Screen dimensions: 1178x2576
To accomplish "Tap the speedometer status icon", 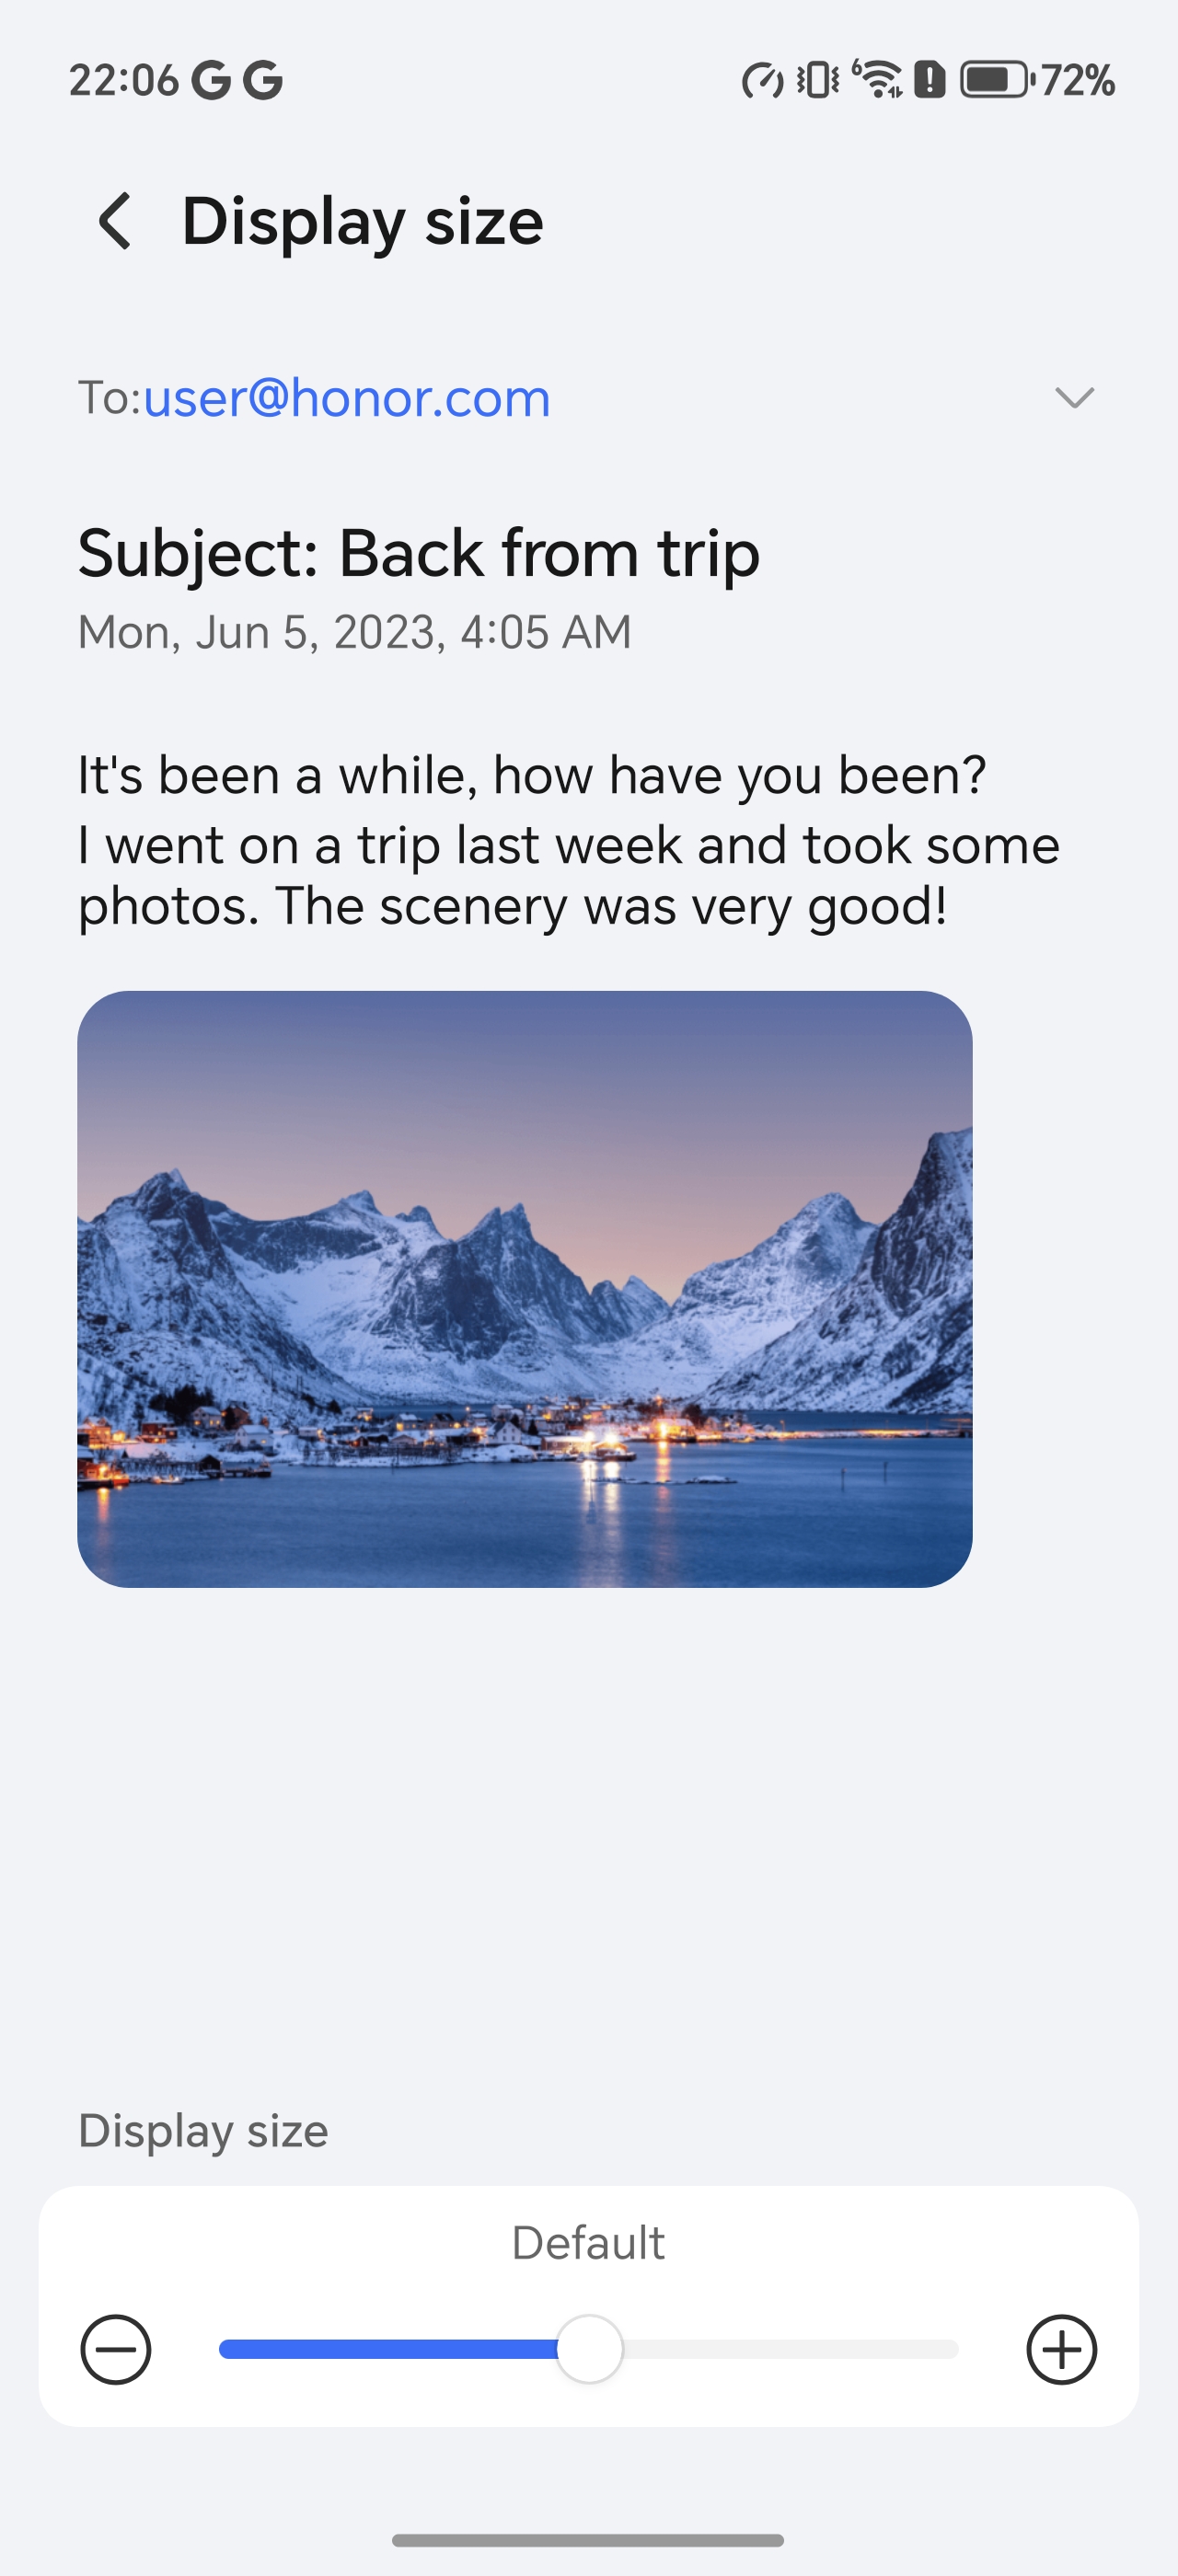I will click(762, 80).
